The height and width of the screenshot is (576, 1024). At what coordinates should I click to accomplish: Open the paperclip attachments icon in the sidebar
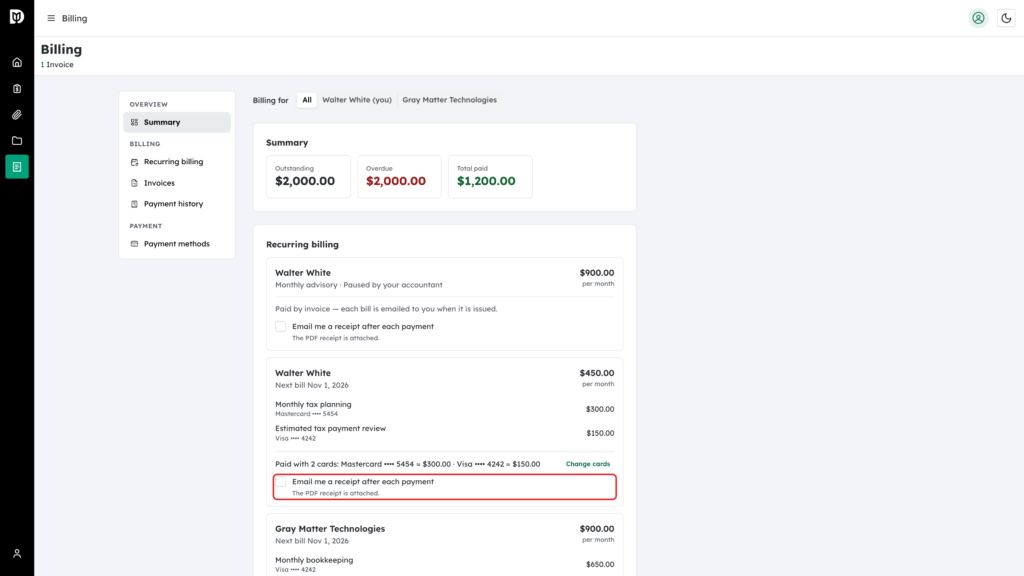pos(17,115)
